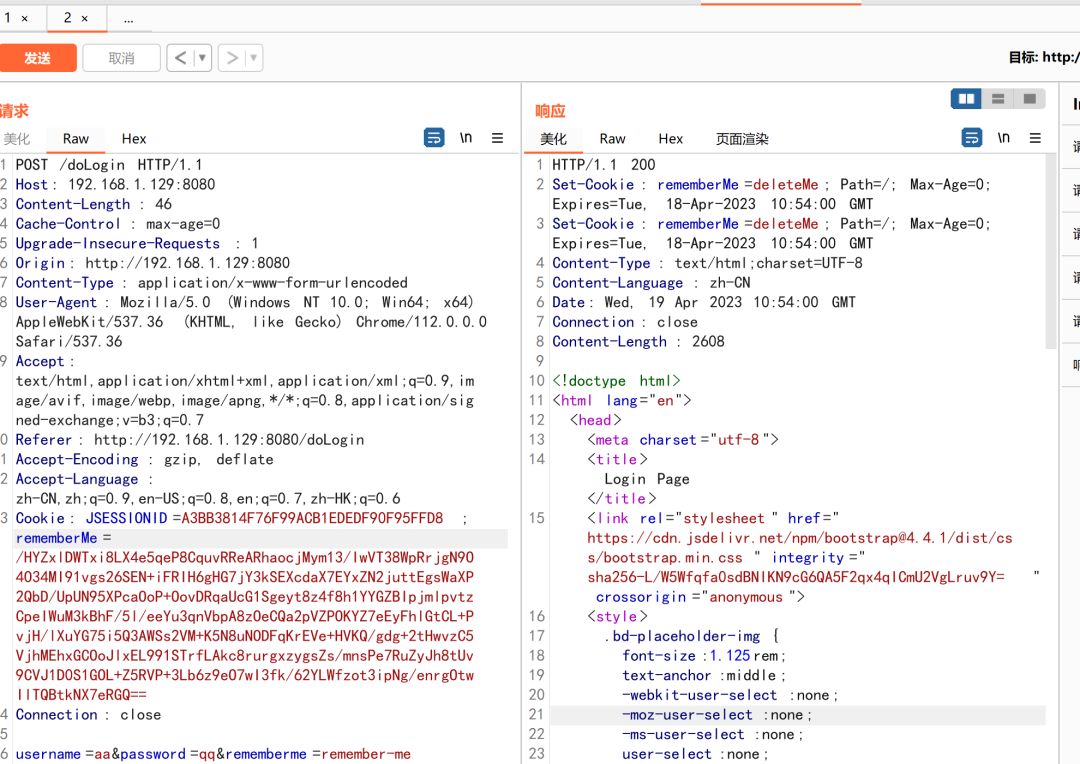
Task: Toggle \n non-printable characters in request panel
Action: point(466,138)
